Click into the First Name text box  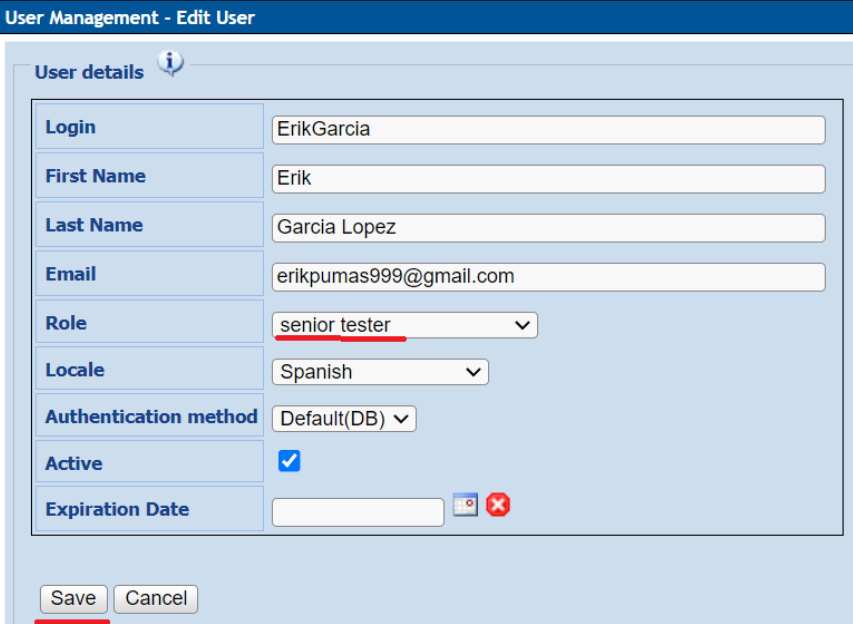(x=548, y=179)
